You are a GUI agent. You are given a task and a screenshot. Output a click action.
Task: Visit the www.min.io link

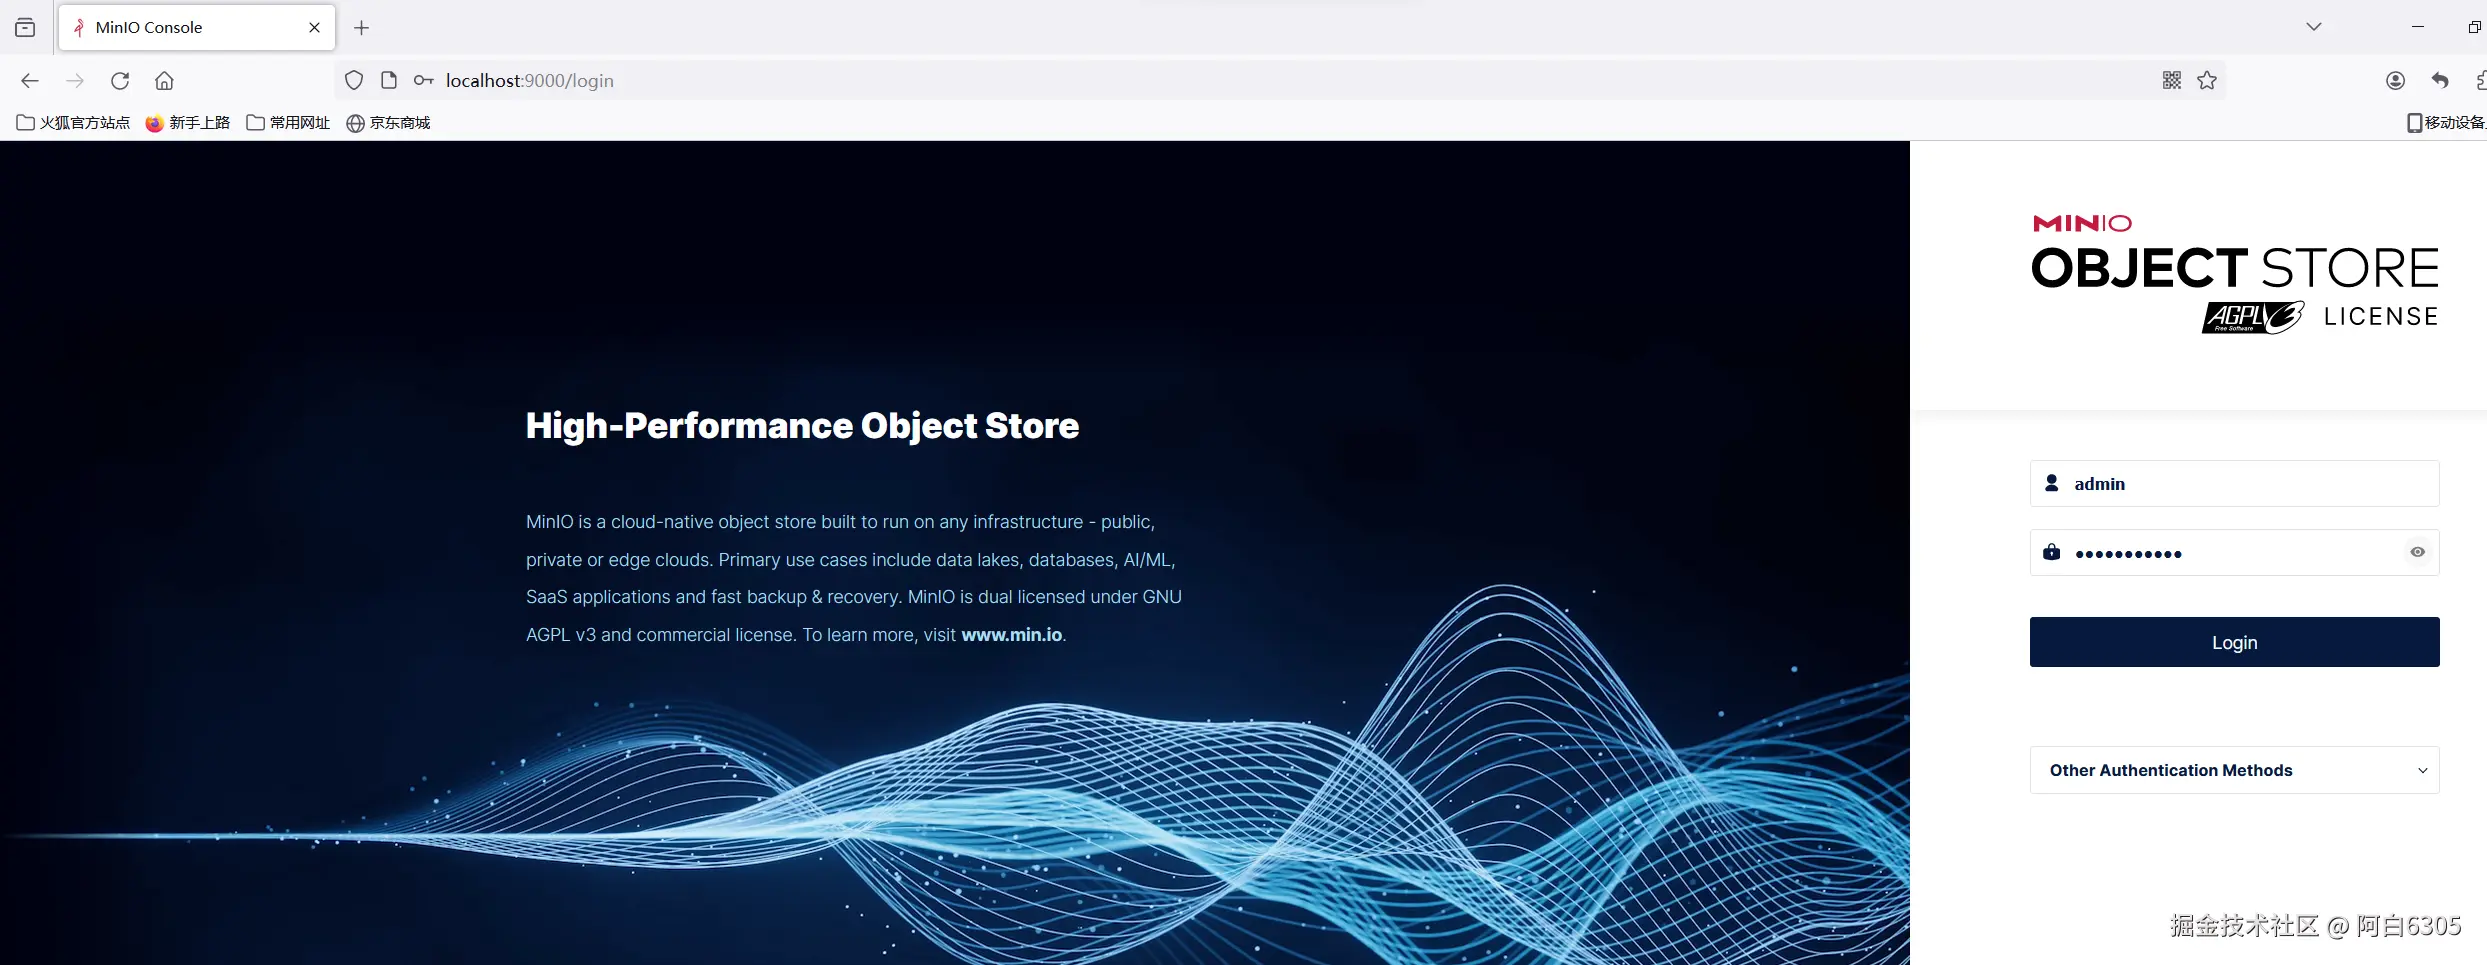coord(1012,635)
